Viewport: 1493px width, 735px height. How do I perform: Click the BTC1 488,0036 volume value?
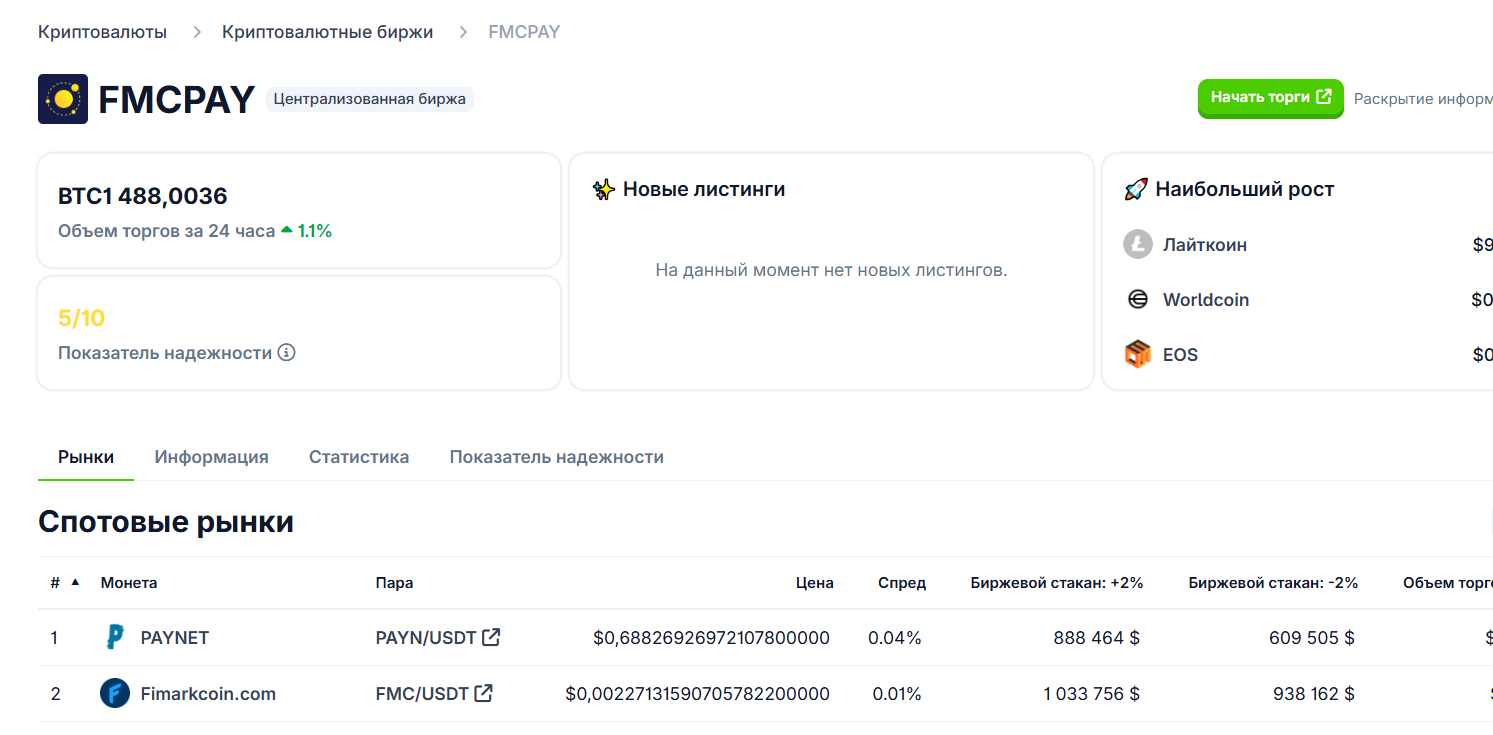143,196
